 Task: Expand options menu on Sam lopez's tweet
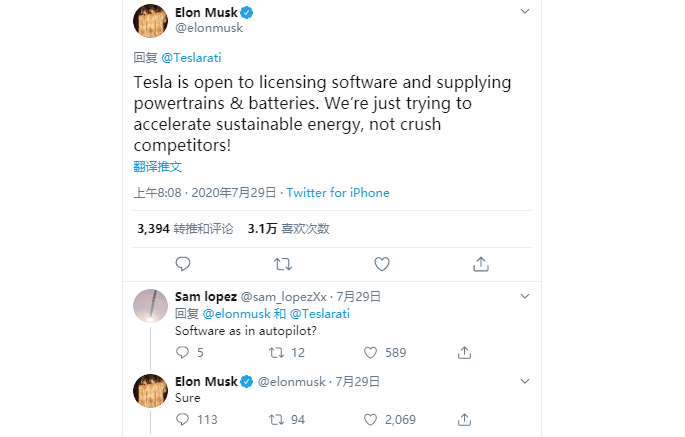coord(525,297)
